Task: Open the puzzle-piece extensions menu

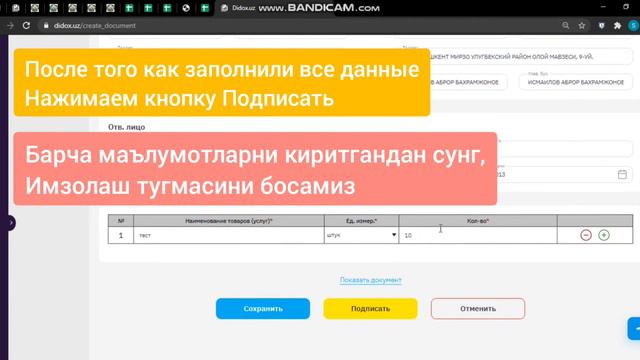Action: [617, 25]
